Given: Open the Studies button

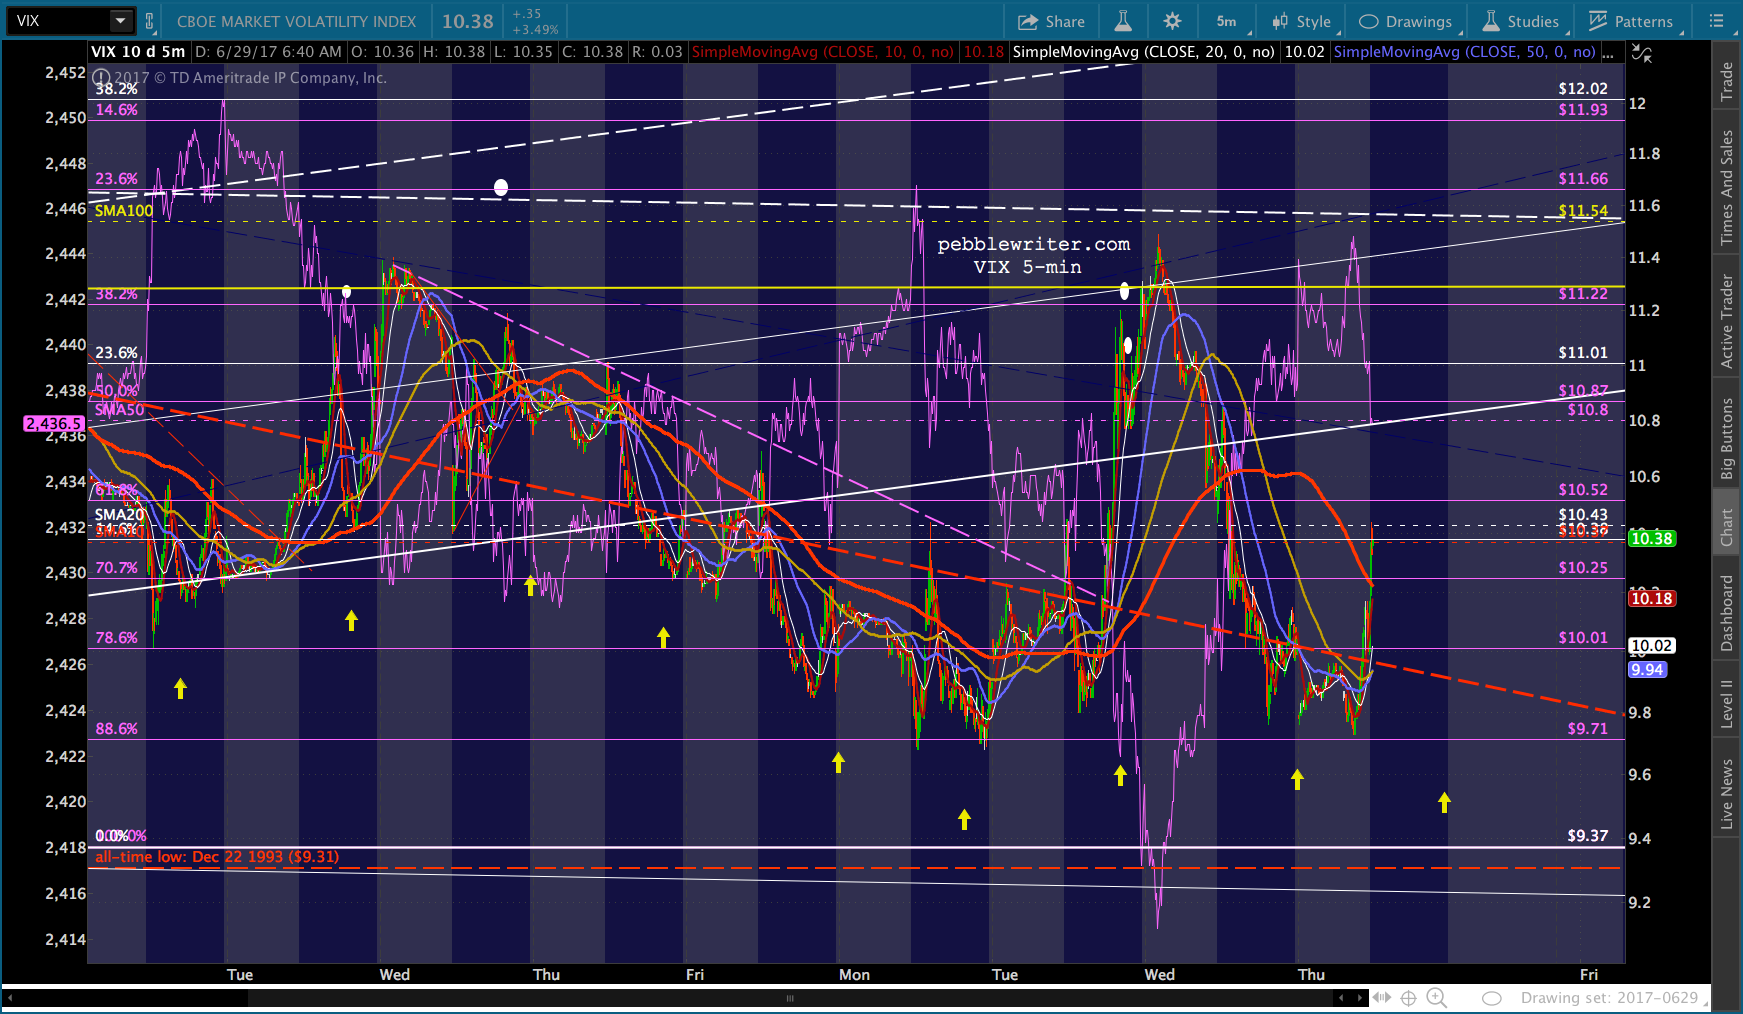Looking at the screenshot, I should coord(1521,21).
